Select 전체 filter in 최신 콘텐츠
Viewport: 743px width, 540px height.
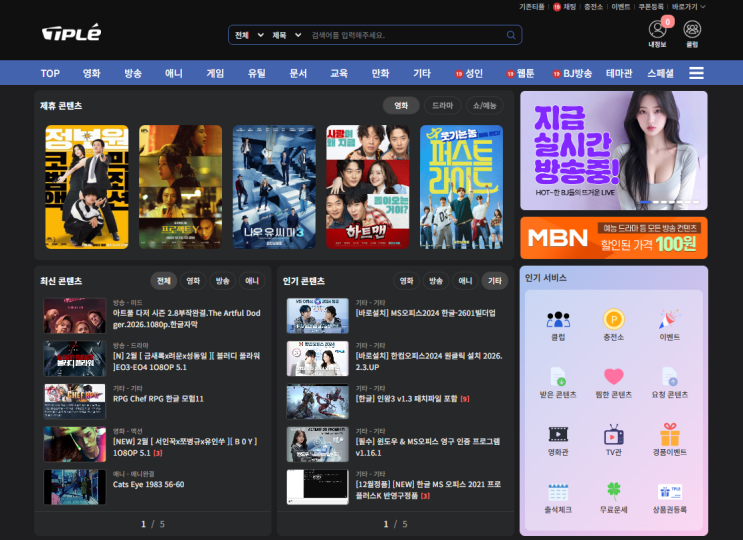click(163, 281)
